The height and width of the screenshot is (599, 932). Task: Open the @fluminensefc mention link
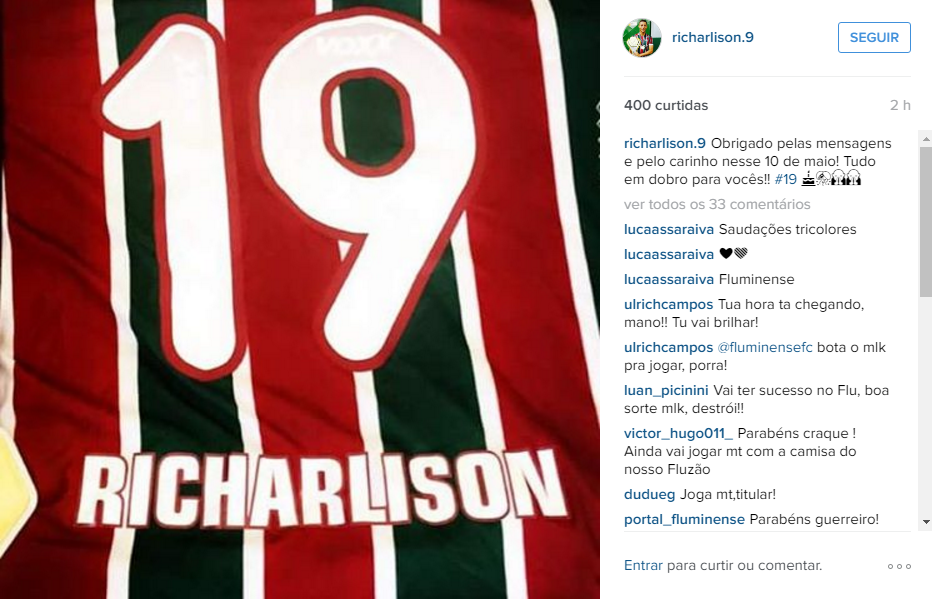pyautogui.click(x=764, y=348)
